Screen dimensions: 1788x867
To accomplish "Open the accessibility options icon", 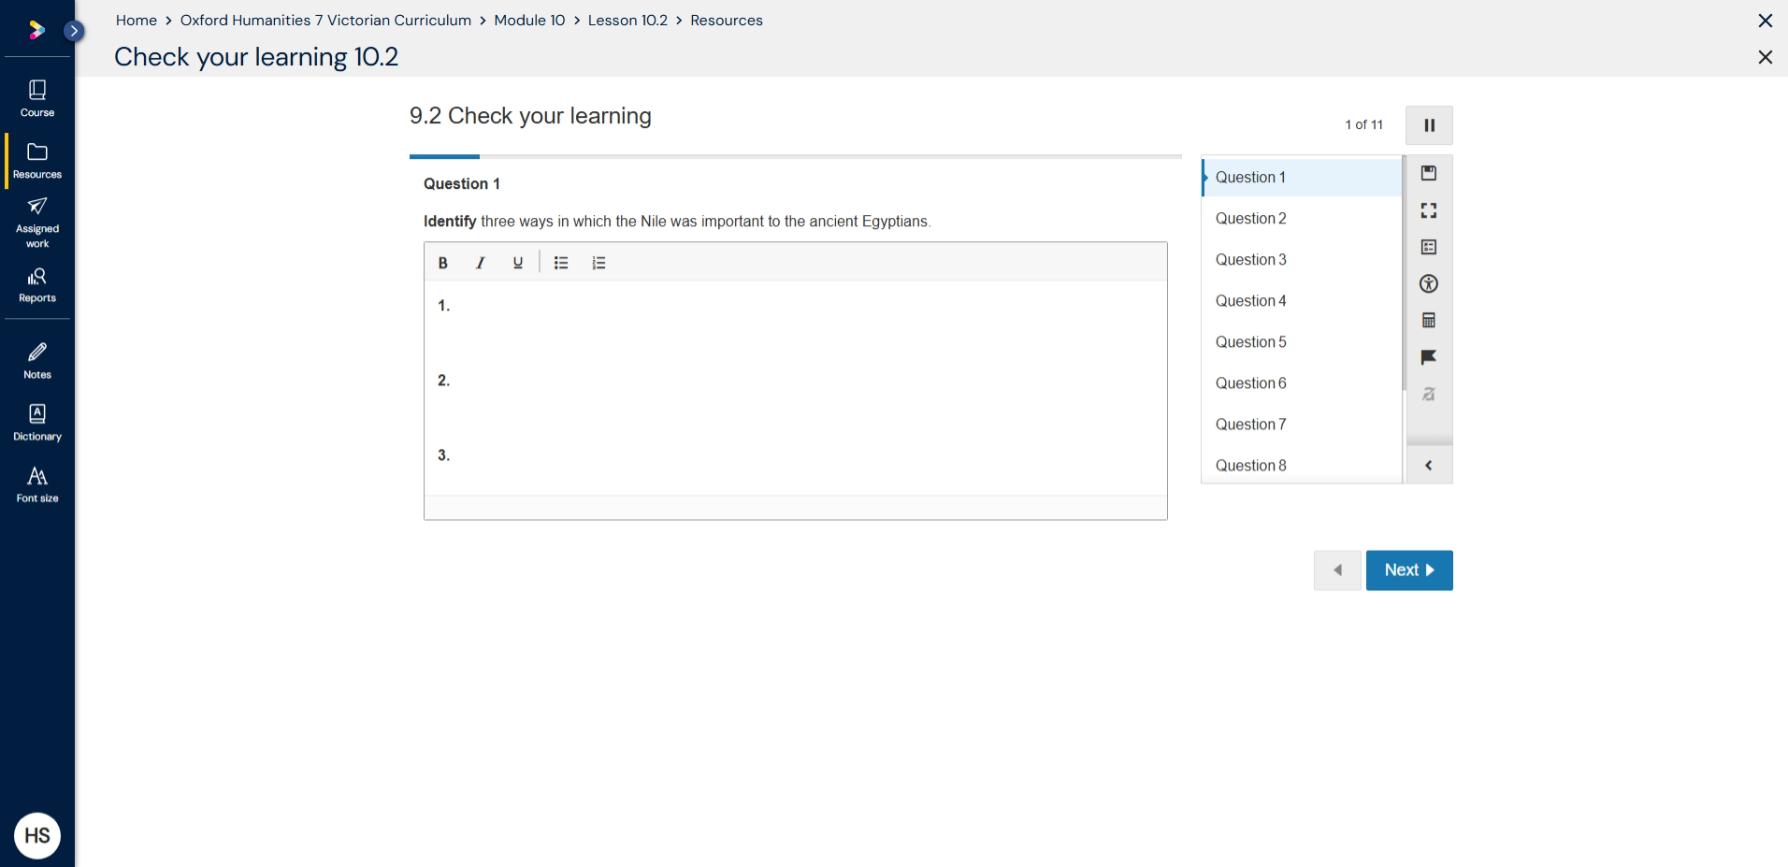I will click(1429, 284).
